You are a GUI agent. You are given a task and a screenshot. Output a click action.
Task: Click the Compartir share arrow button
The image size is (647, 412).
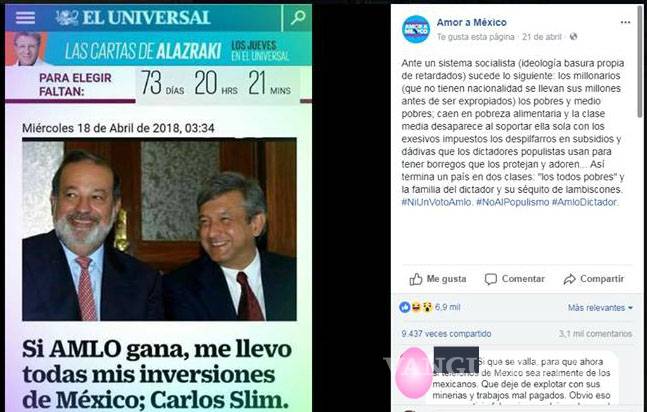(594, 279)
